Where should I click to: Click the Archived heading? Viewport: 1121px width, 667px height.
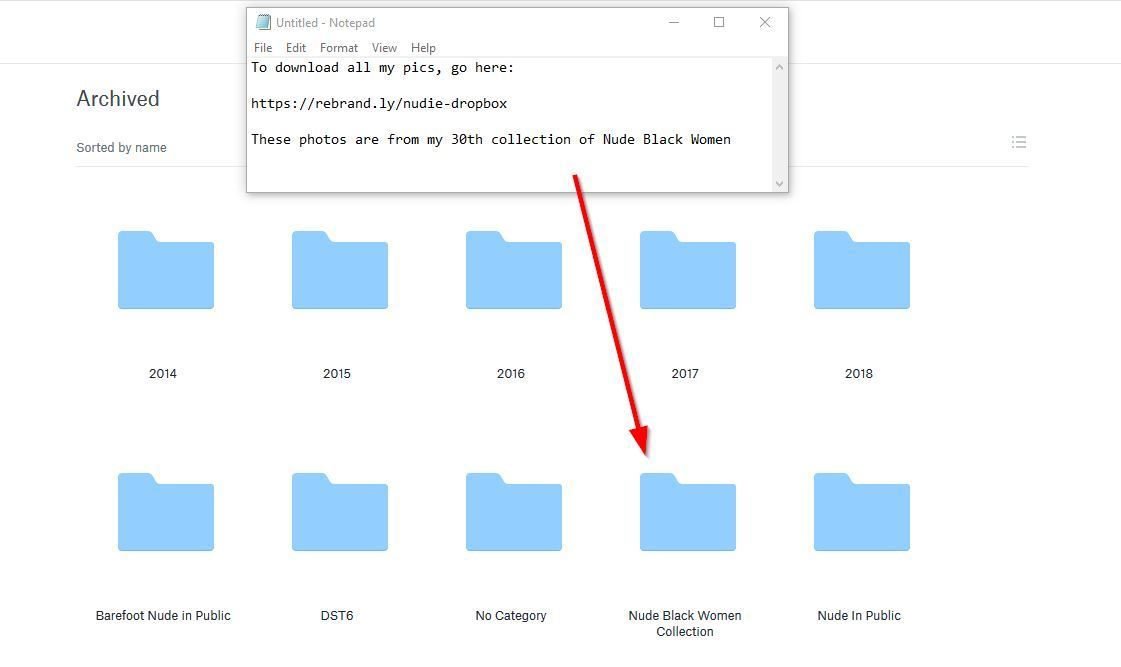(118, 99)
